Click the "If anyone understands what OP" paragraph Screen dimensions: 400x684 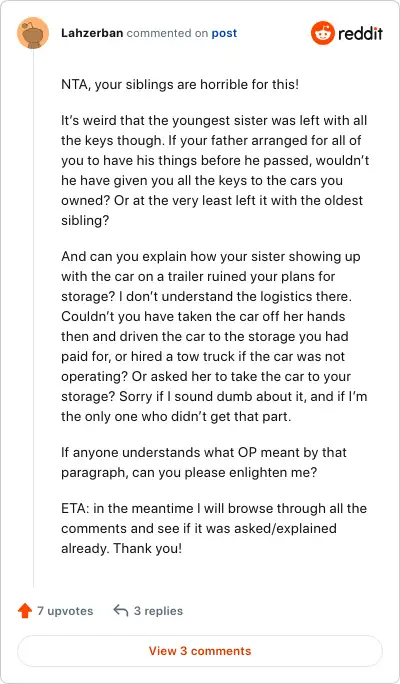204,462
